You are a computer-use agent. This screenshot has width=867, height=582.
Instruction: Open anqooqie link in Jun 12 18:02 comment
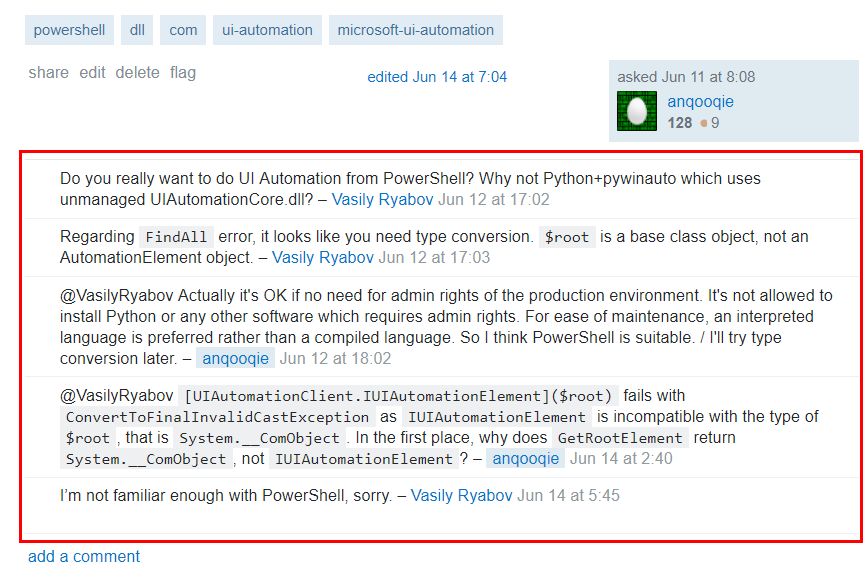[235, 358]
